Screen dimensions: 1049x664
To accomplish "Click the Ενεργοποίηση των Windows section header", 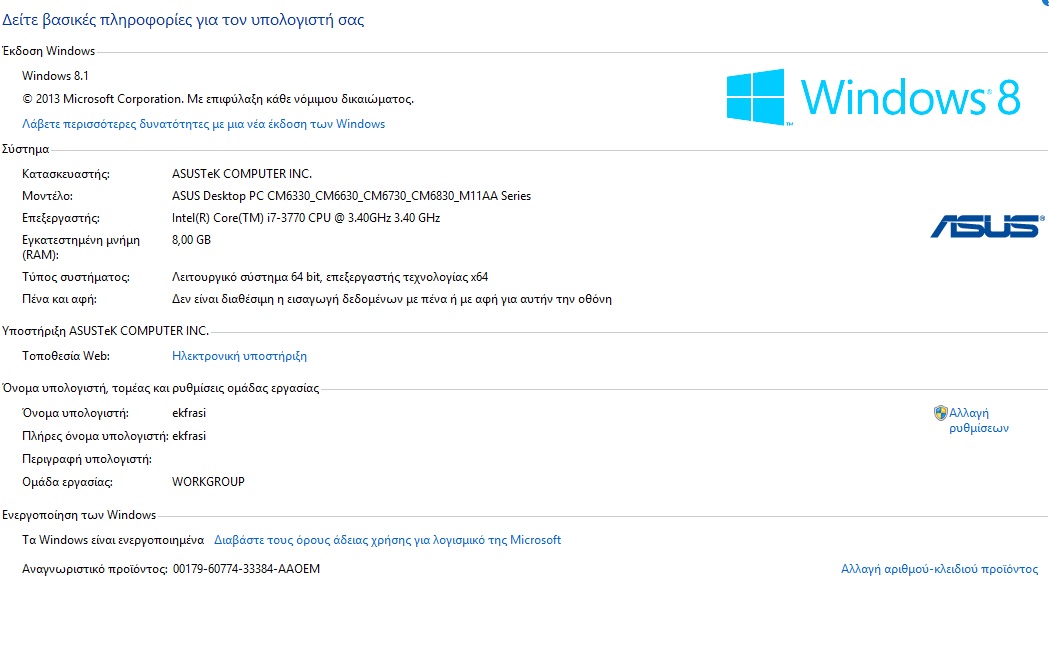I will click(79, 515).
